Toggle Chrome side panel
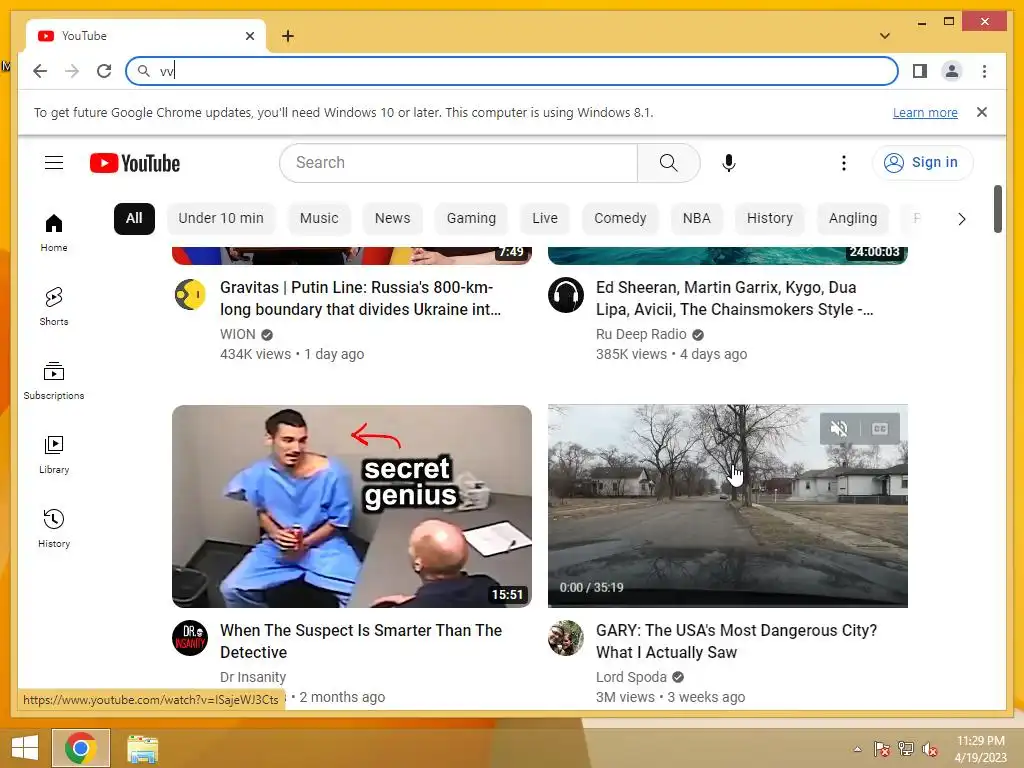The width and height of the screenshot is (1024, 768). click(920, 71)
